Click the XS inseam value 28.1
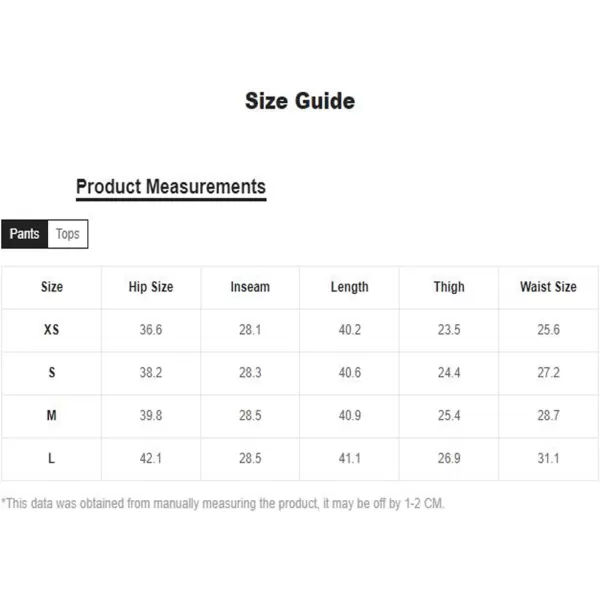600x600 pixels. coord(250,330)
